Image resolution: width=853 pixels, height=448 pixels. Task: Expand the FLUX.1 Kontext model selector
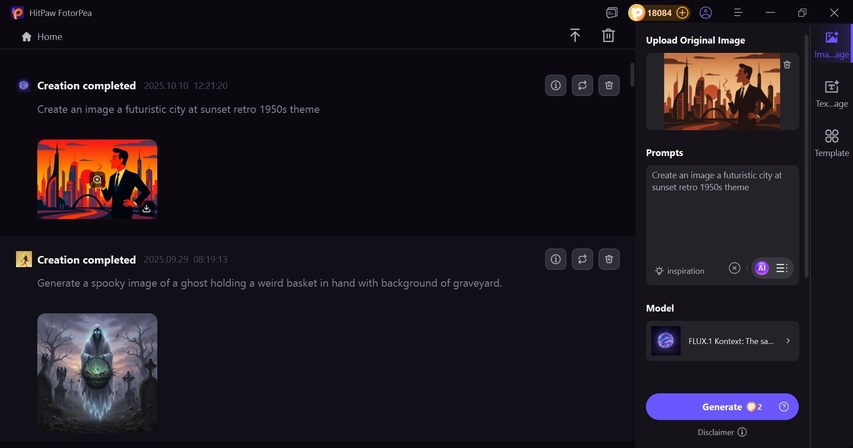click(788, 341)
